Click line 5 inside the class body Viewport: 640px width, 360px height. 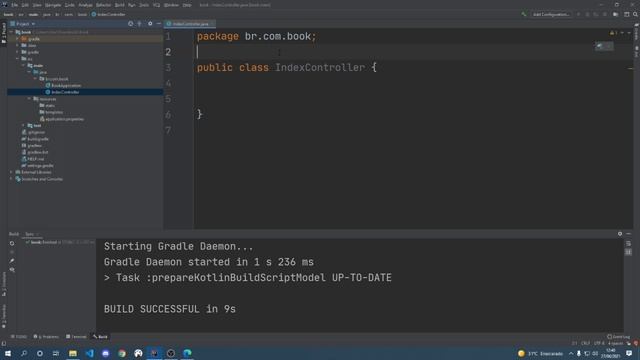412,99
